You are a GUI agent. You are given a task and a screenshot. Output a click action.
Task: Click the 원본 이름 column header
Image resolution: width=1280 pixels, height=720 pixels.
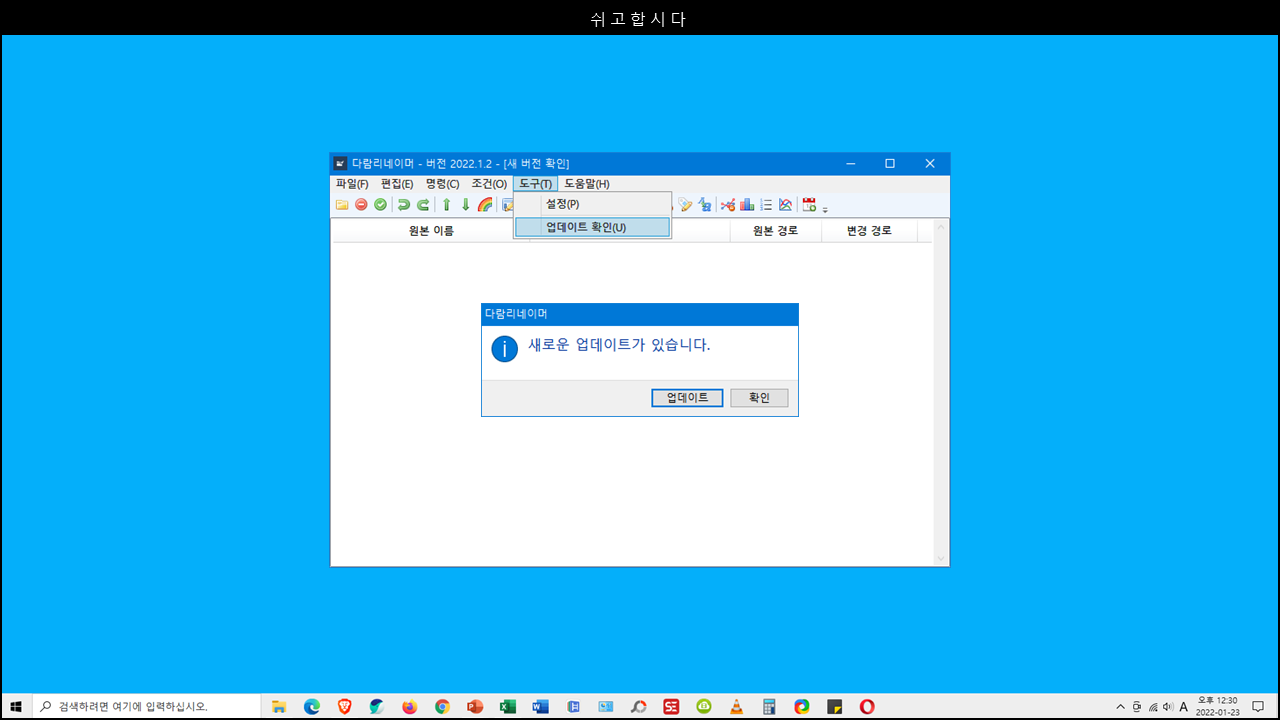(x=431, y=231)
